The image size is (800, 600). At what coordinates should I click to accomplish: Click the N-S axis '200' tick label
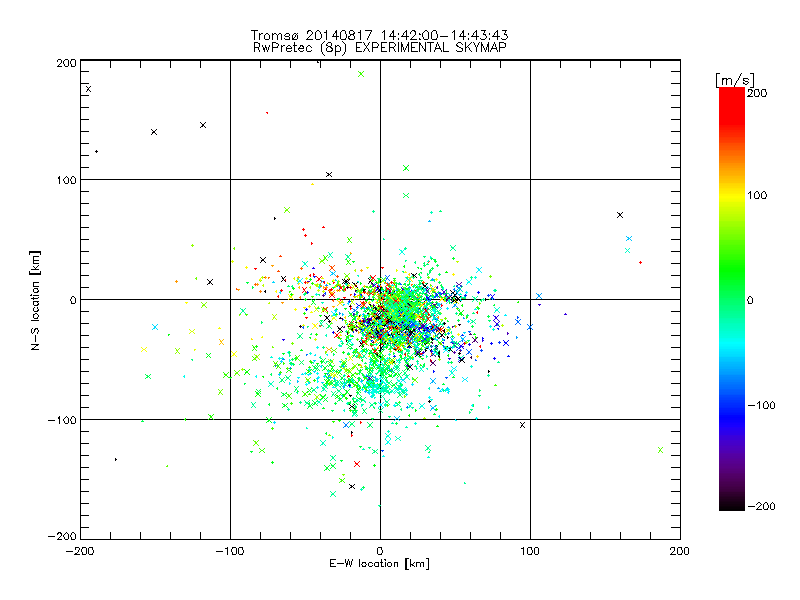click(66, 63)
